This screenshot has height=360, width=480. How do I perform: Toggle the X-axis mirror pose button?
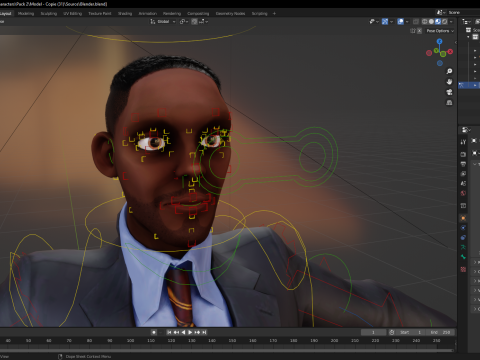click(x=419, y=31)
